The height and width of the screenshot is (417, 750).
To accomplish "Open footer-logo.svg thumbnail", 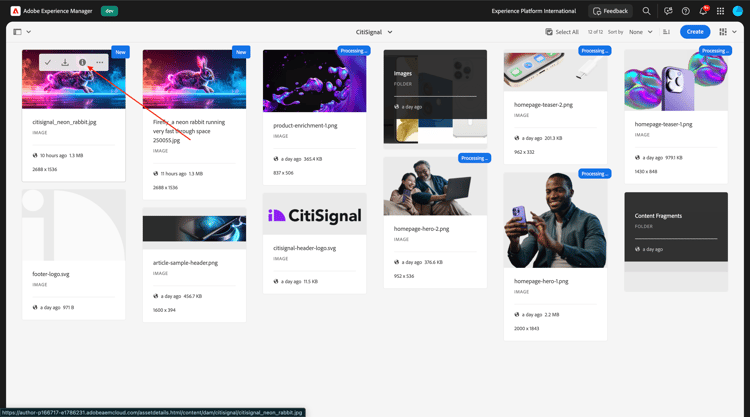I will coord(74,225).
